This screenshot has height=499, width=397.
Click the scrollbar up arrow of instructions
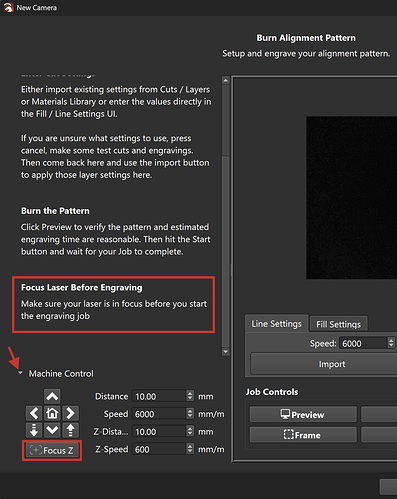pyautogui.click(x=226, y=80)
